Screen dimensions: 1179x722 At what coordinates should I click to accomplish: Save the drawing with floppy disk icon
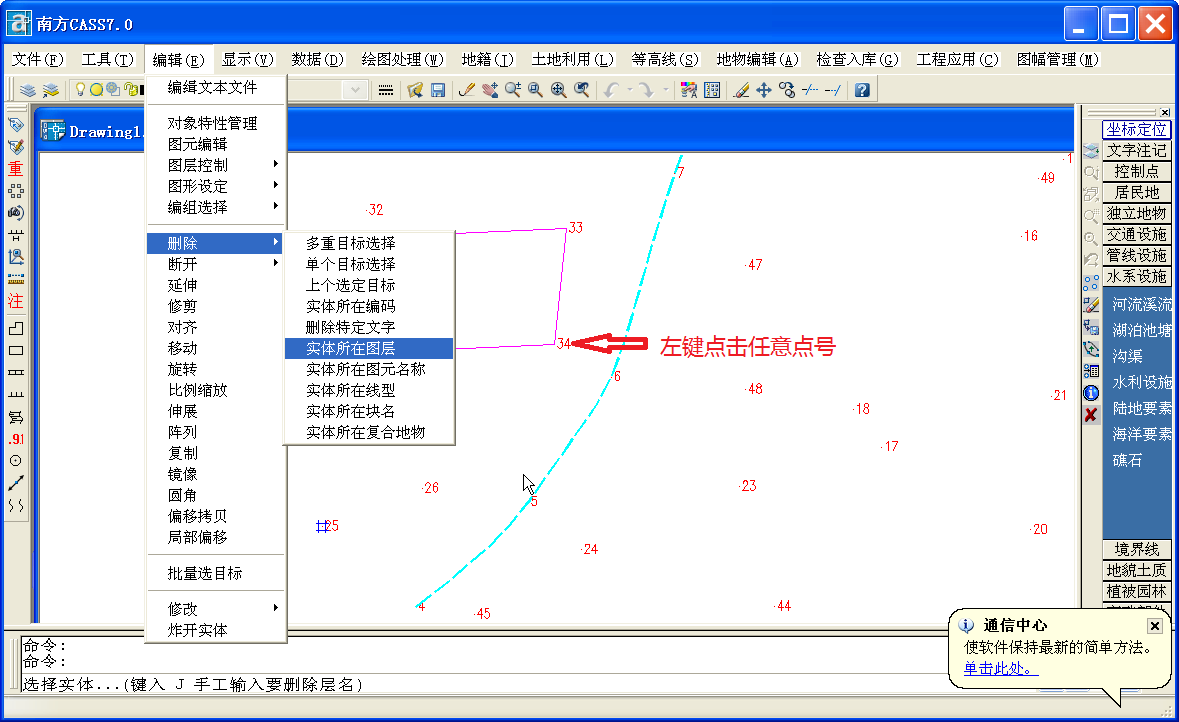pyautogui.click(x=438, y=90)
